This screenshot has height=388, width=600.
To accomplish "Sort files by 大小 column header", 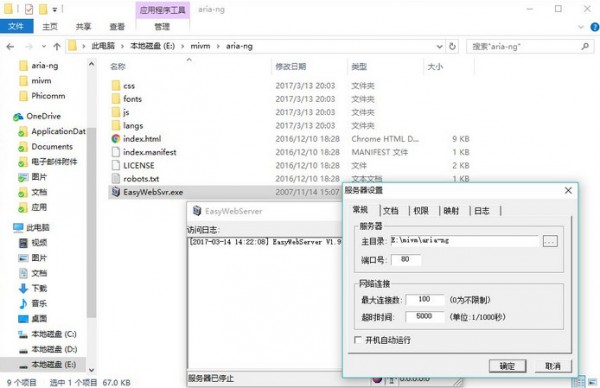I will click(x=435, y=67).
